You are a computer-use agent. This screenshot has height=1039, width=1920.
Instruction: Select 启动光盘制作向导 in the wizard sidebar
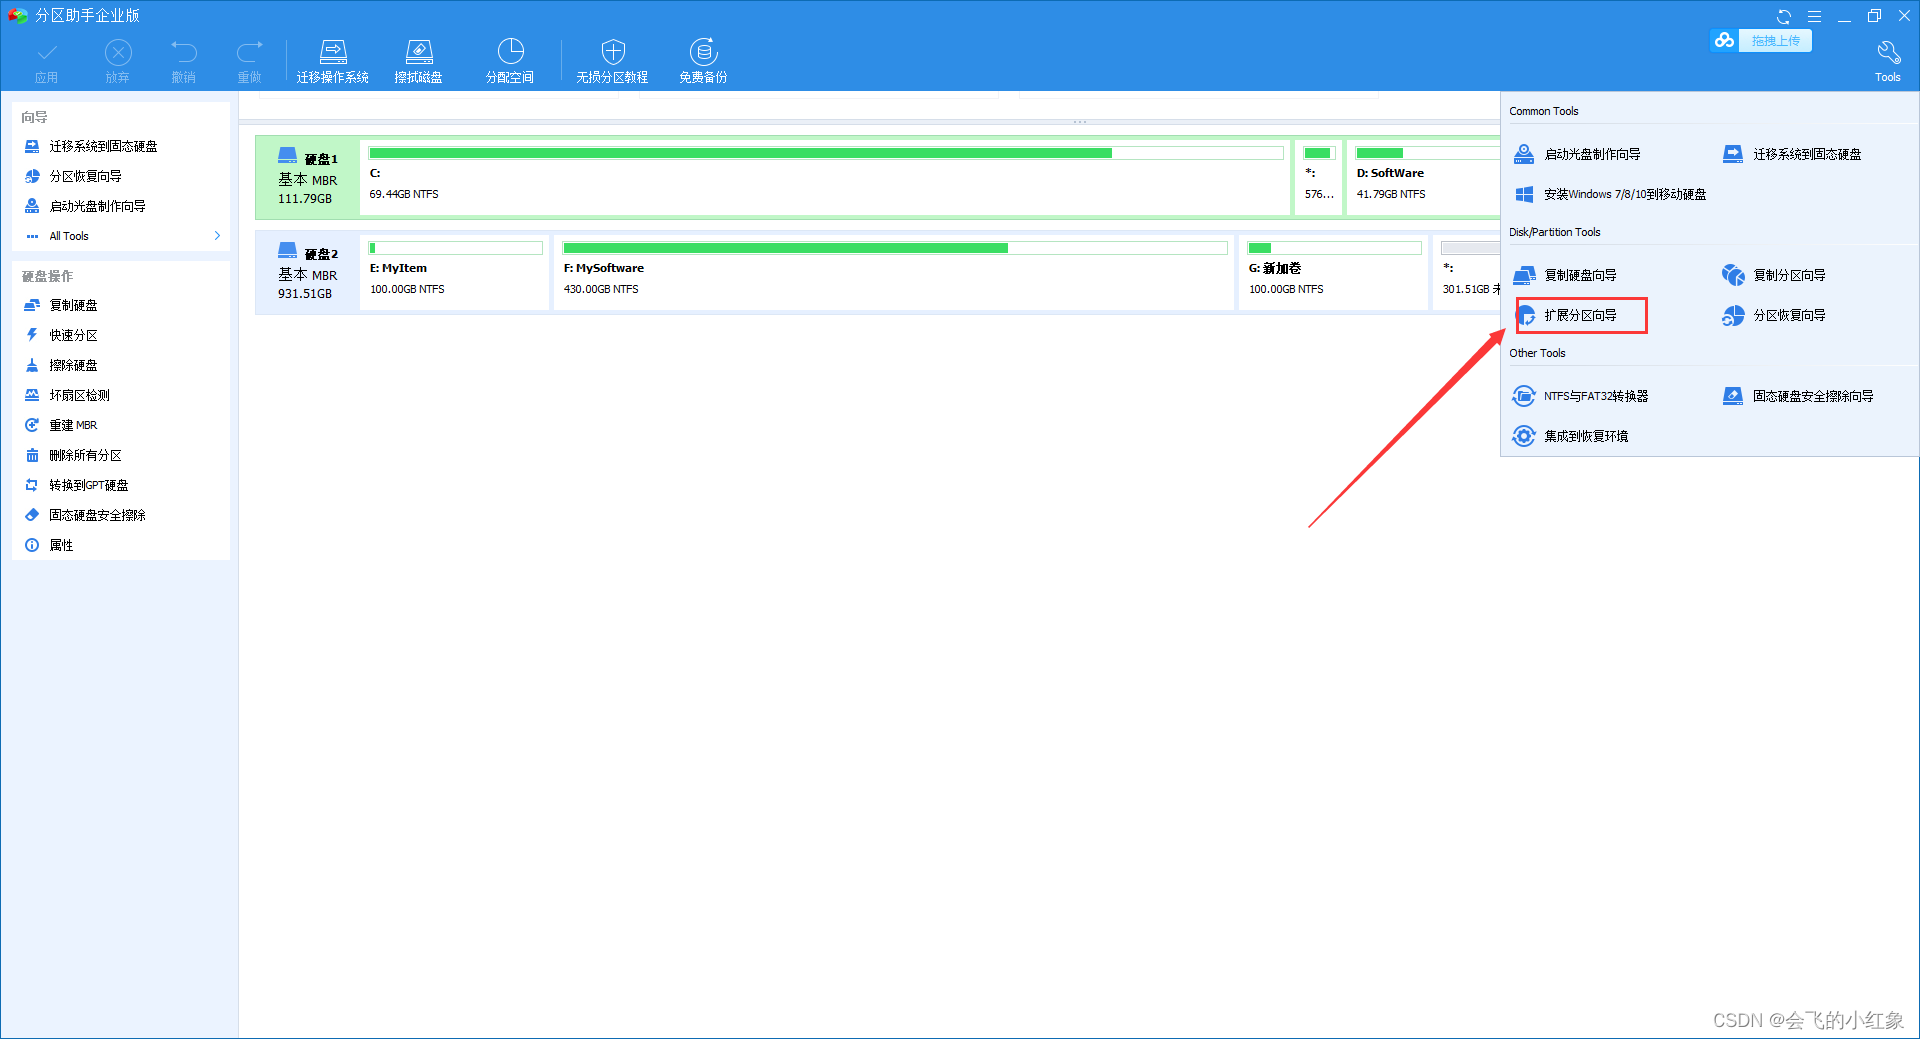pyautogui.click(x=98, y=206)
